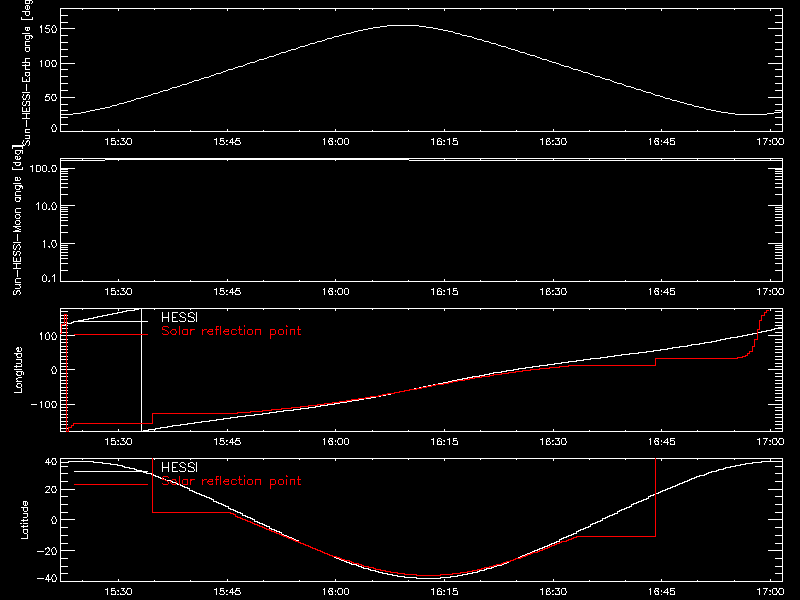Click the -40 tick label on the Latitude axis
Screen dimensions: 800x600
[47, 579]
